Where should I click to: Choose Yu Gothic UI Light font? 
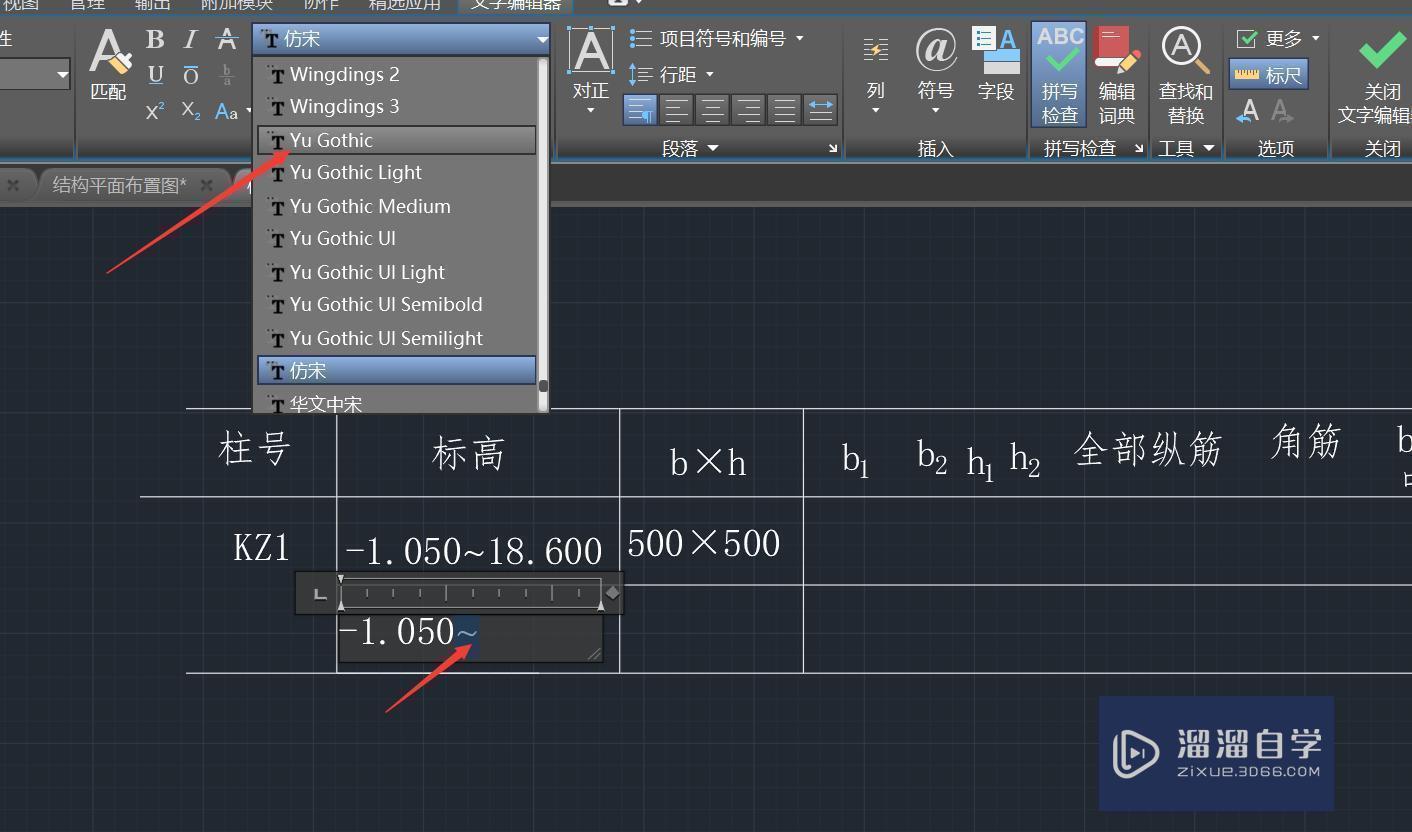pos(396,272)
